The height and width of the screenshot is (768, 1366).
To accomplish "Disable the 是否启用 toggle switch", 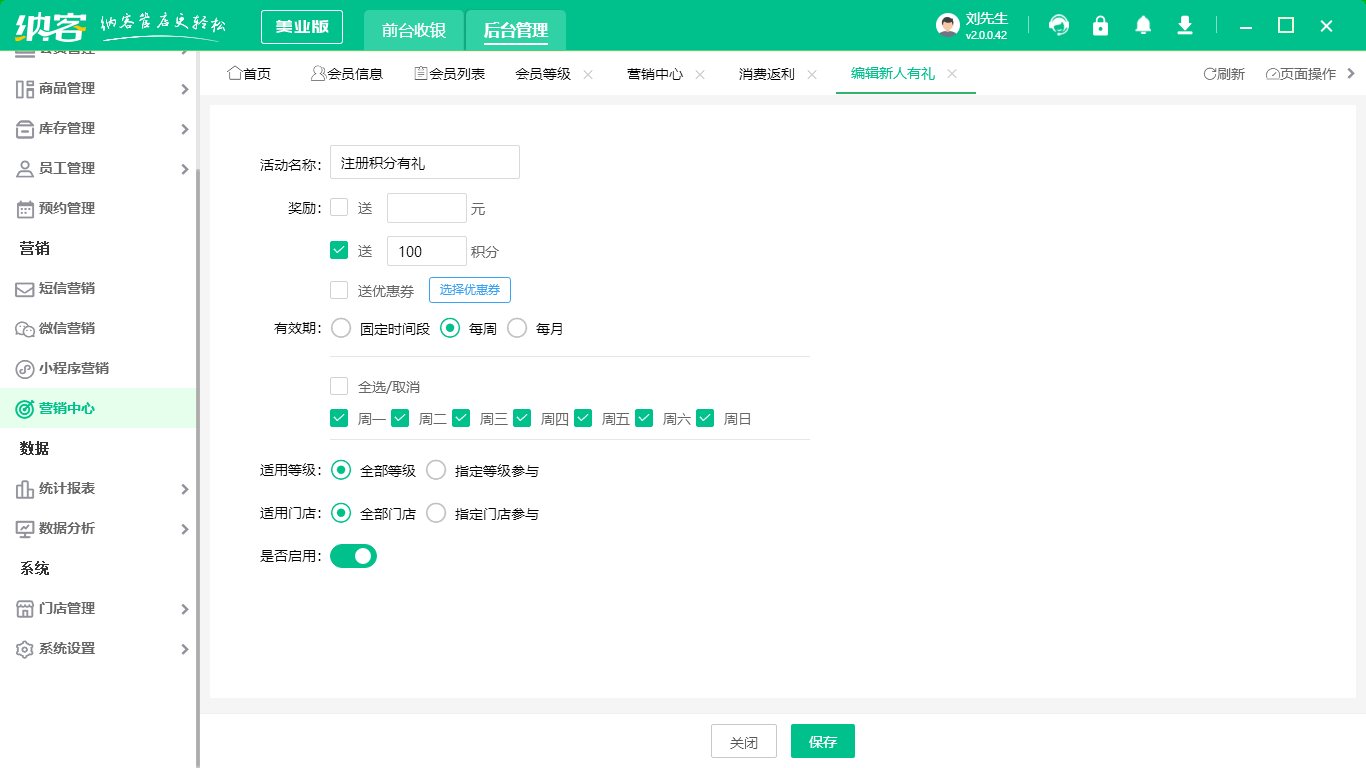I will pyautogui.click(x=353, y=555).
